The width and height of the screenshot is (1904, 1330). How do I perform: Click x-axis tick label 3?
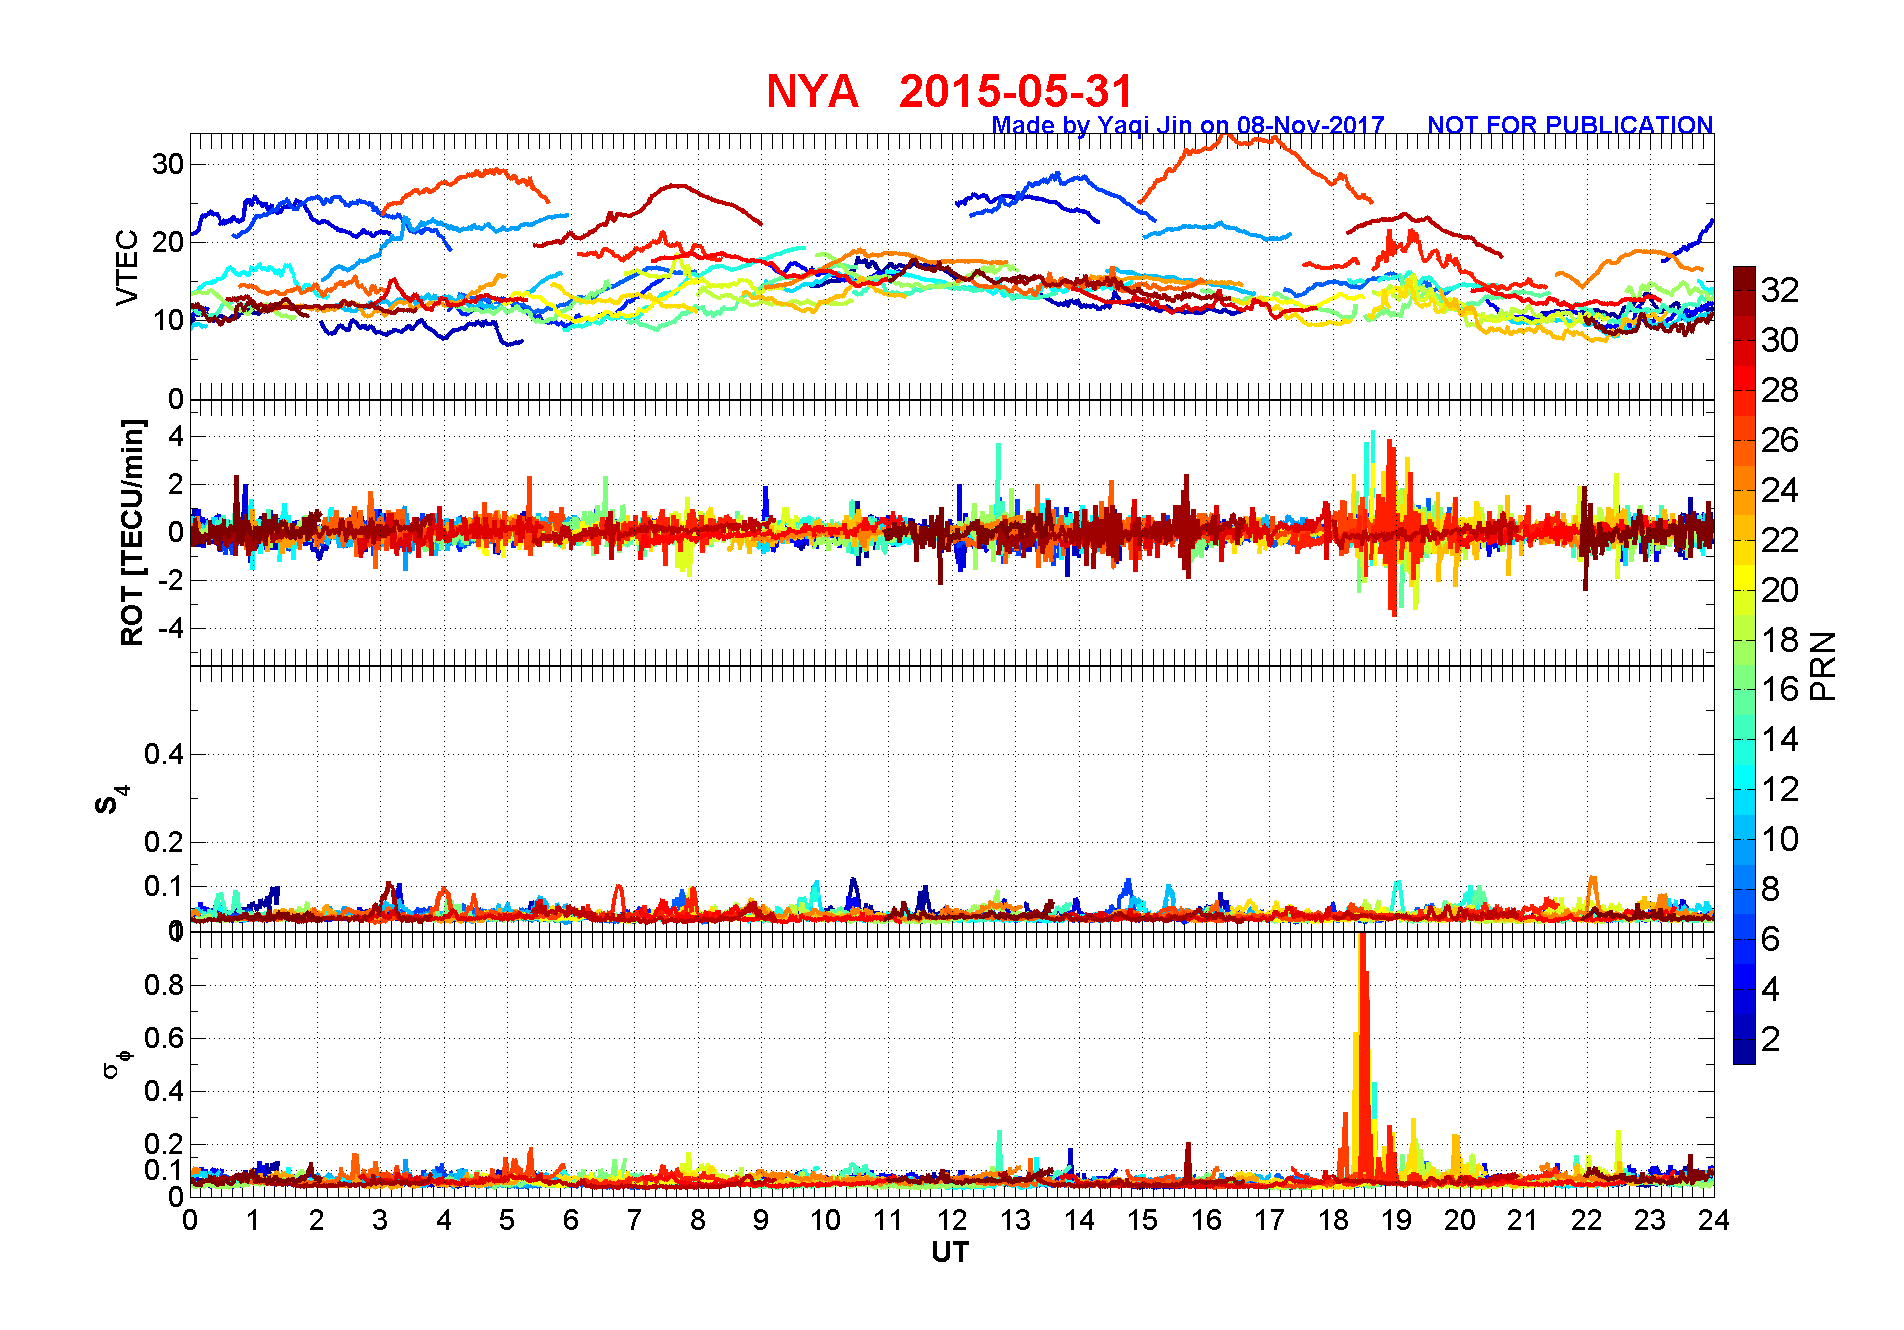coord(380,1220)
